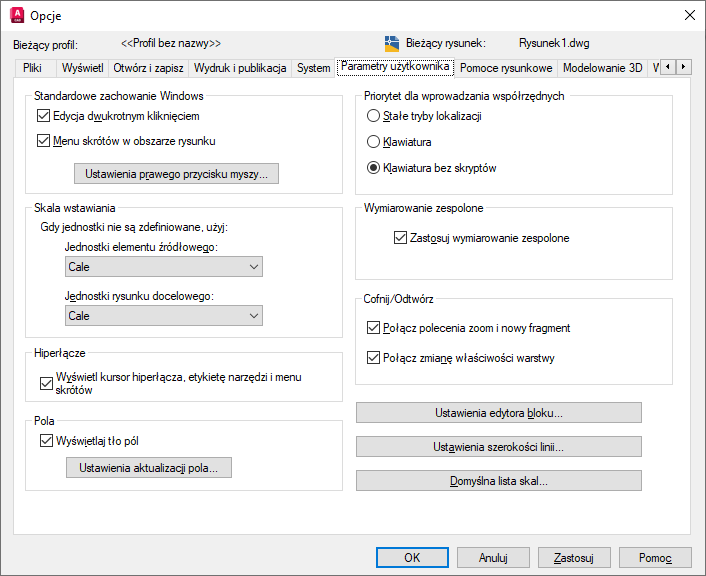Confirm the dialog with OK
This screenshot has height=576, width=706.
pyautogui.click(x=412, y=557)
